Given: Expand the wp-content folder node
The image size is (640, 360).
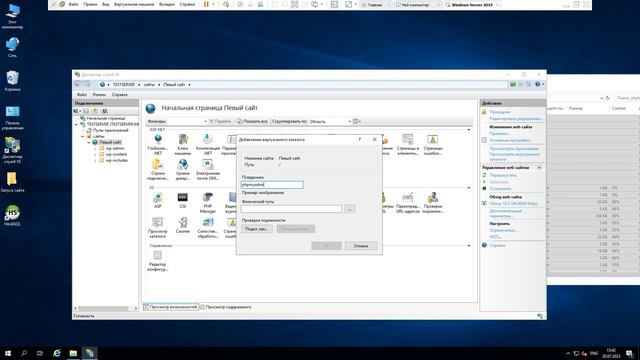Looking at the screenshot, I should pos(96,154).
